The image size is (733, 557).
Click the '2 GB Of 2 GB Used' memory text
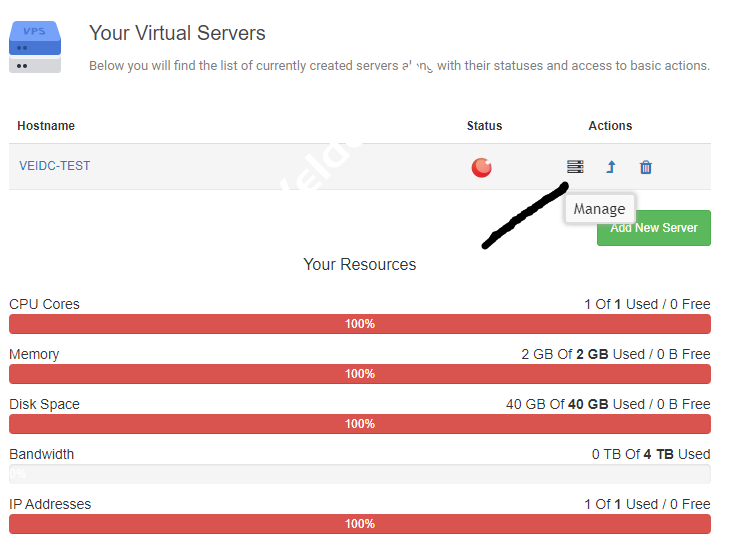click(x=615, y=354)
